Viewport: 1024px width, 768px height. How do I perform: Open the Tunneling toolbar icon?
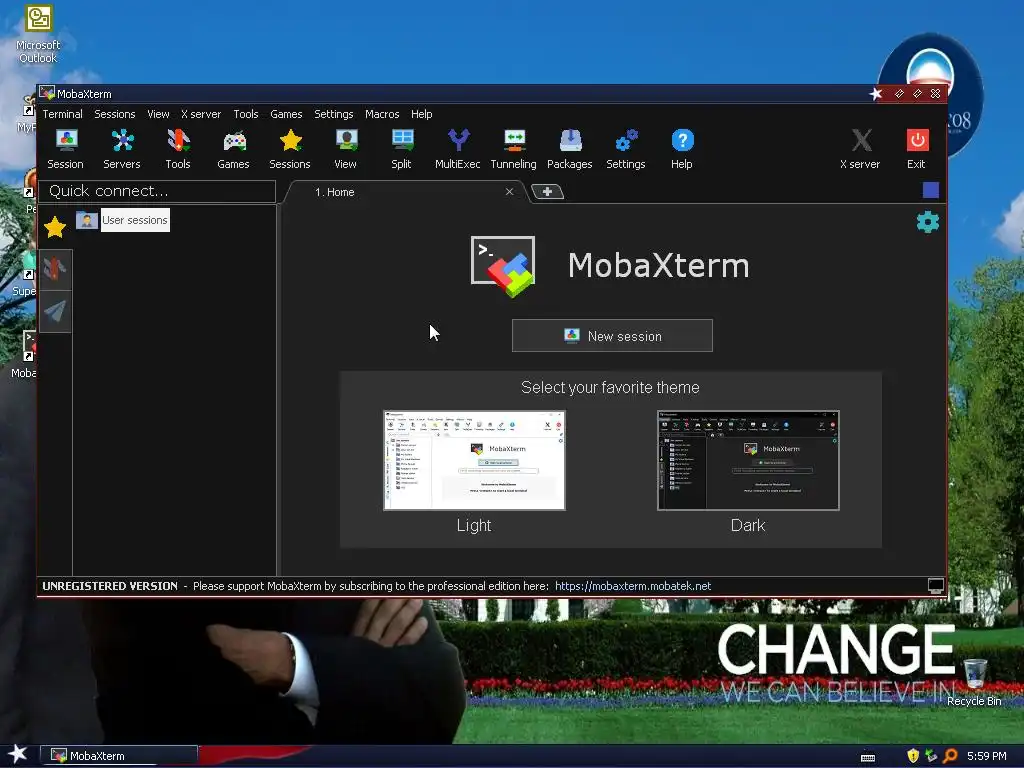click(x=514, y=149)
